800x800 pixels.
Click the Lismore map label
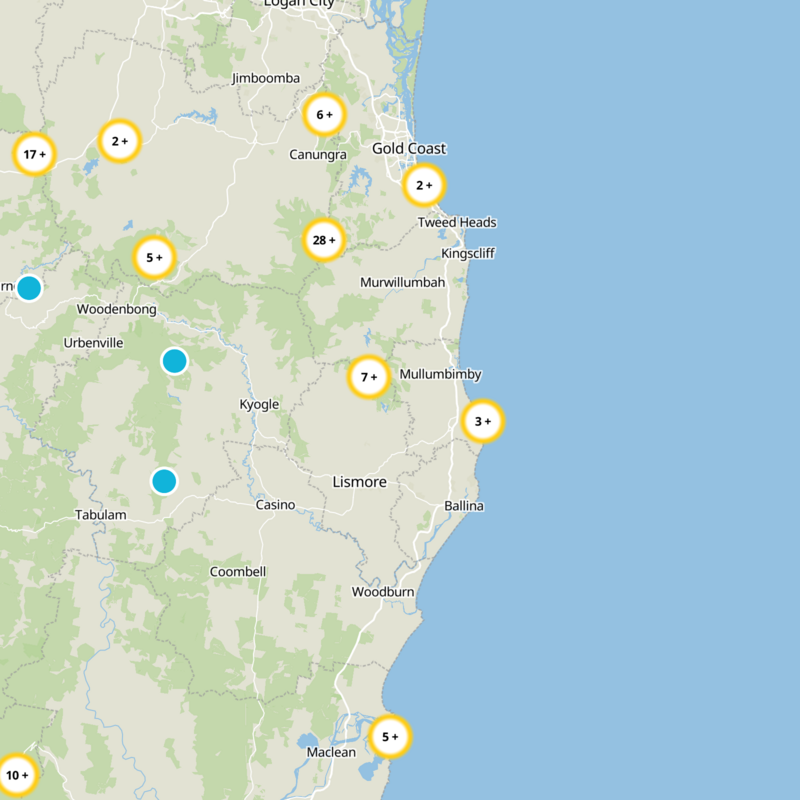(360, 482)
